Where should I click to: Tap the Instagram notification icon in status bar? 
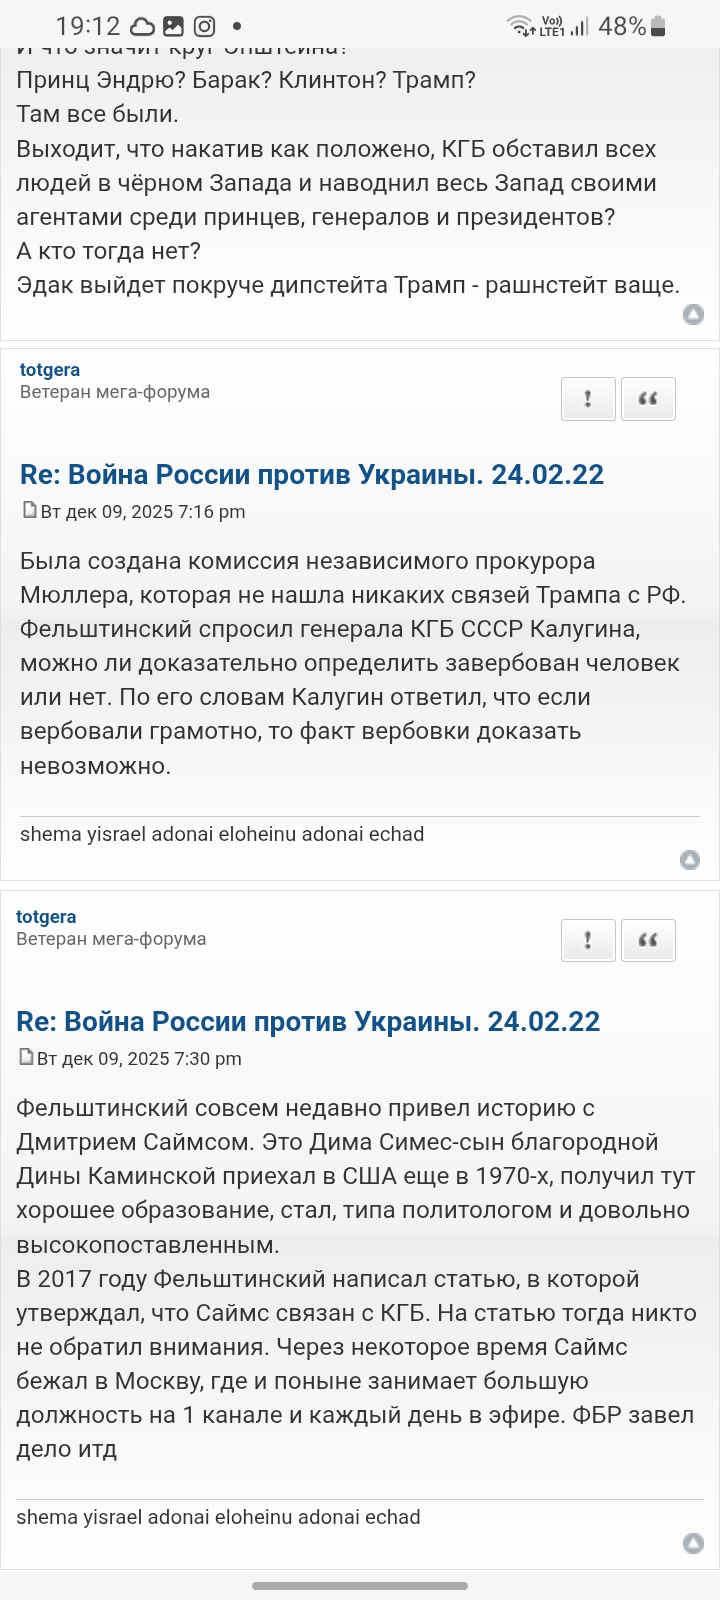(204, 26)
